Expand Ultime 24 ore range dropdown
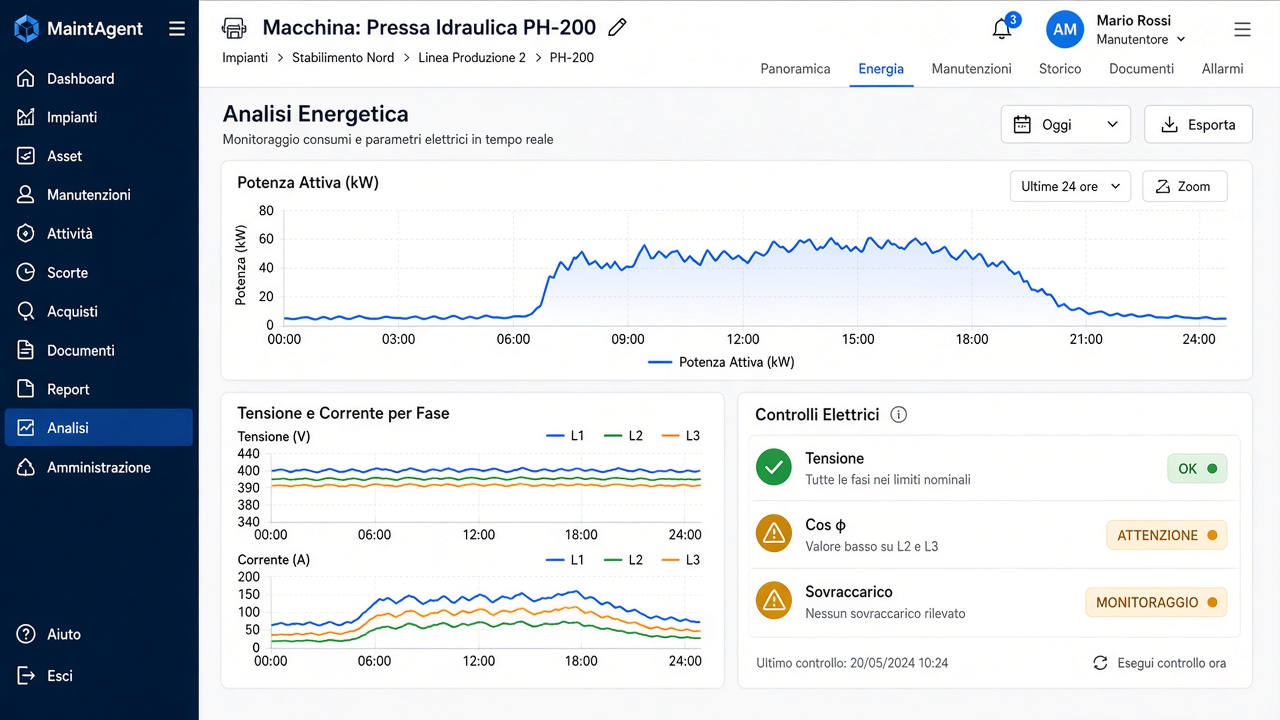 (x=1071, y=186)
